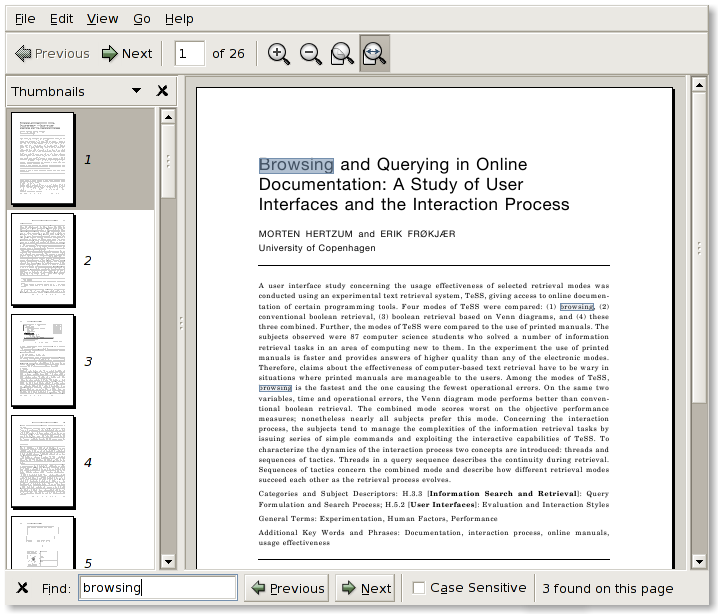Close the Find bar with the X
The image size is (718, 614).
click(x=22, y=588)
